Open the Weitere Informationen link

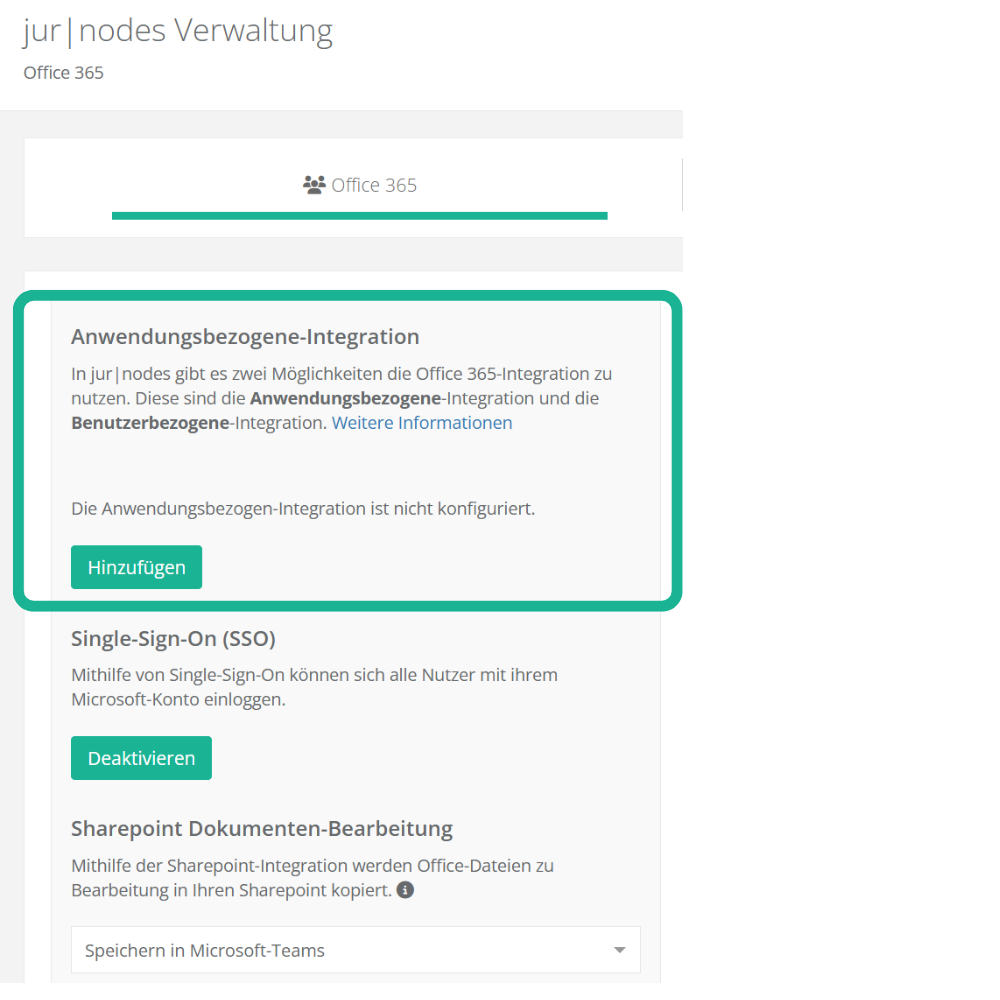[422, 423]
